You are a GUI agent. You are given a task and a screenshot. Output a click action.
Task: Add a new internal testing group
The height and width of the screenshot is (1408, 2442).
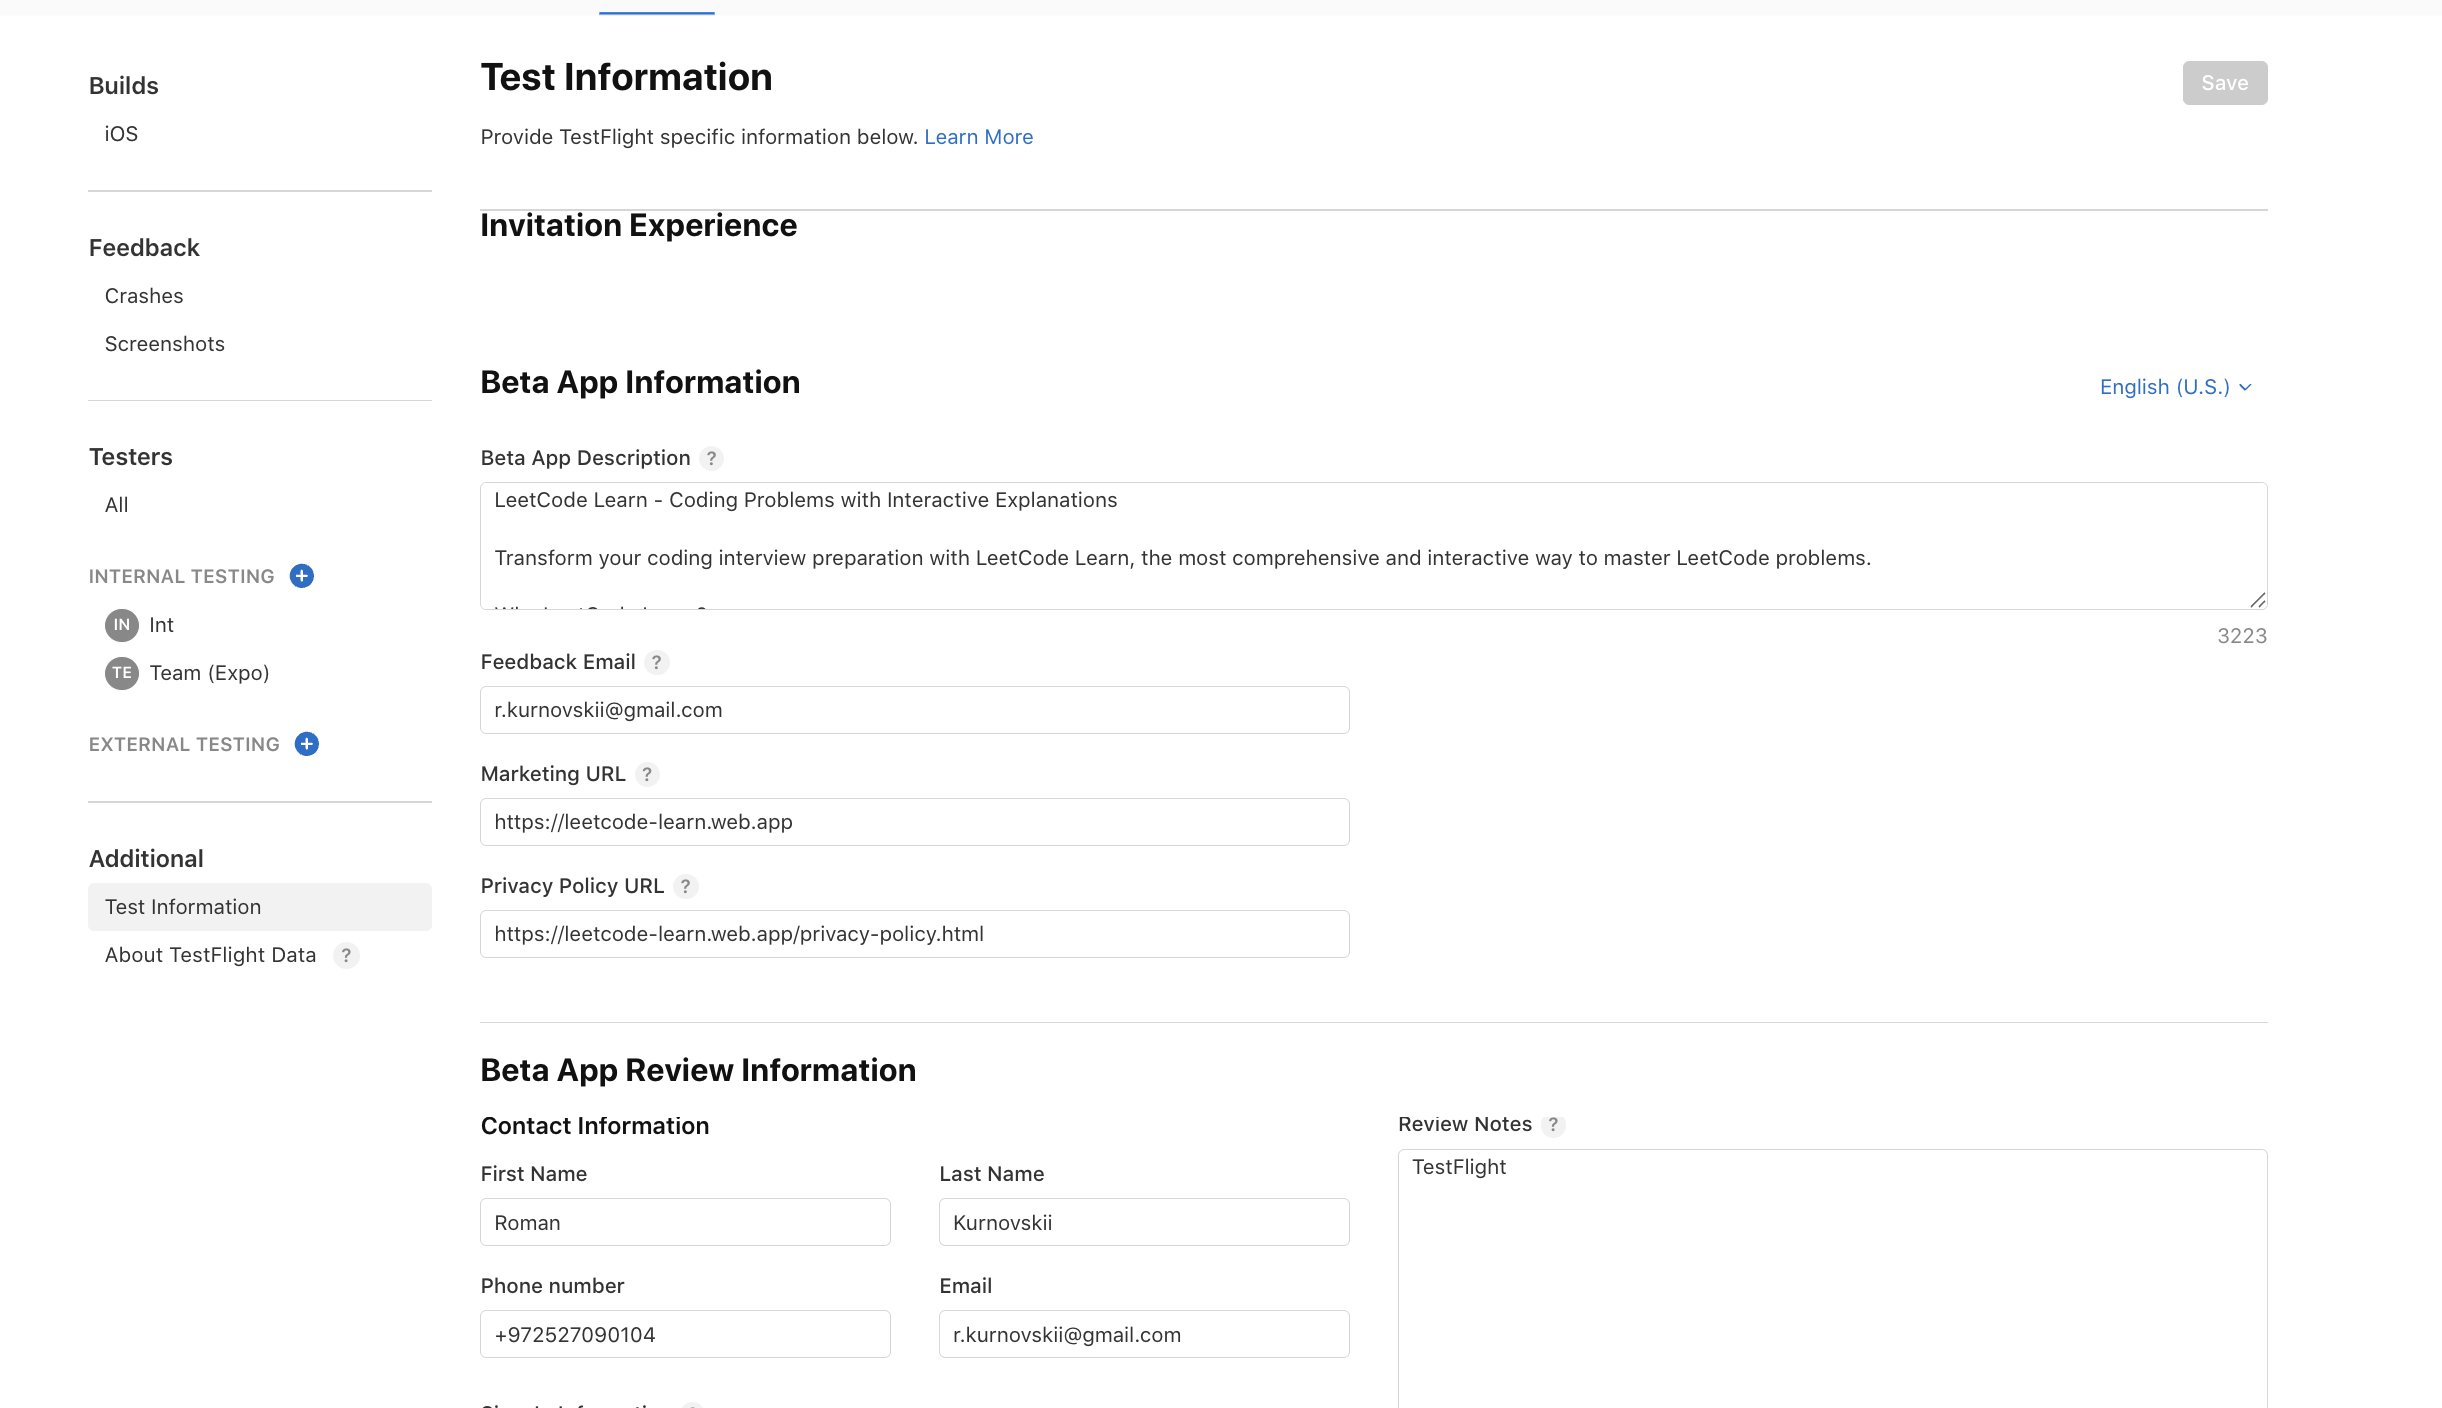(301, 576)
